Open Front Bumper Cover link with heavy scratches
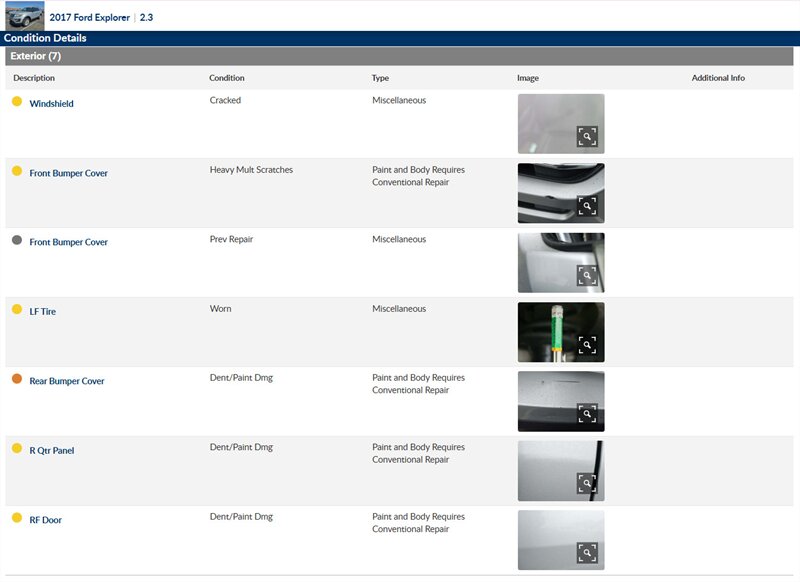The width and height of the screenshot is (800, 582). [x=68, y=173]
